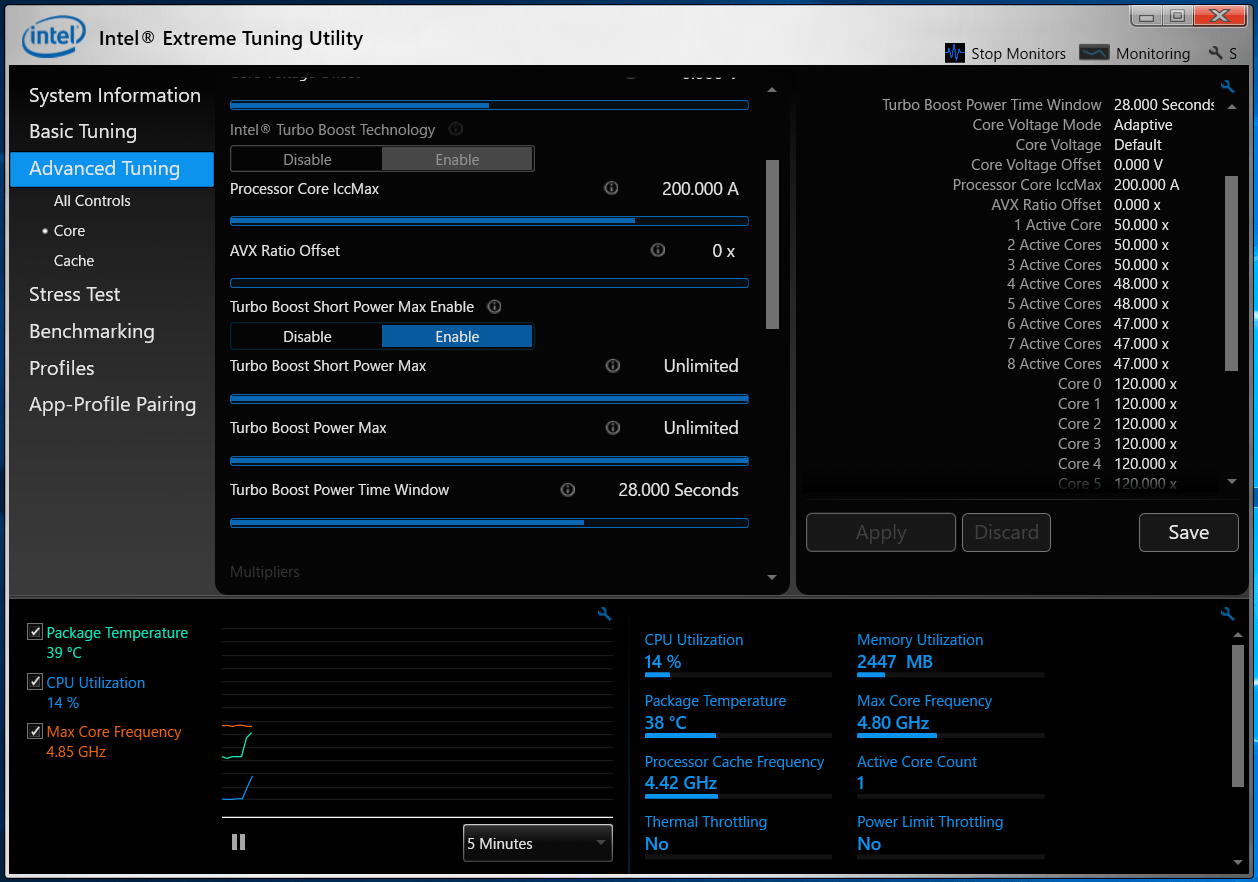1258x882 pixels.
Task: Toggle CPU Utilization checkbox
Action: pos(35,682)
